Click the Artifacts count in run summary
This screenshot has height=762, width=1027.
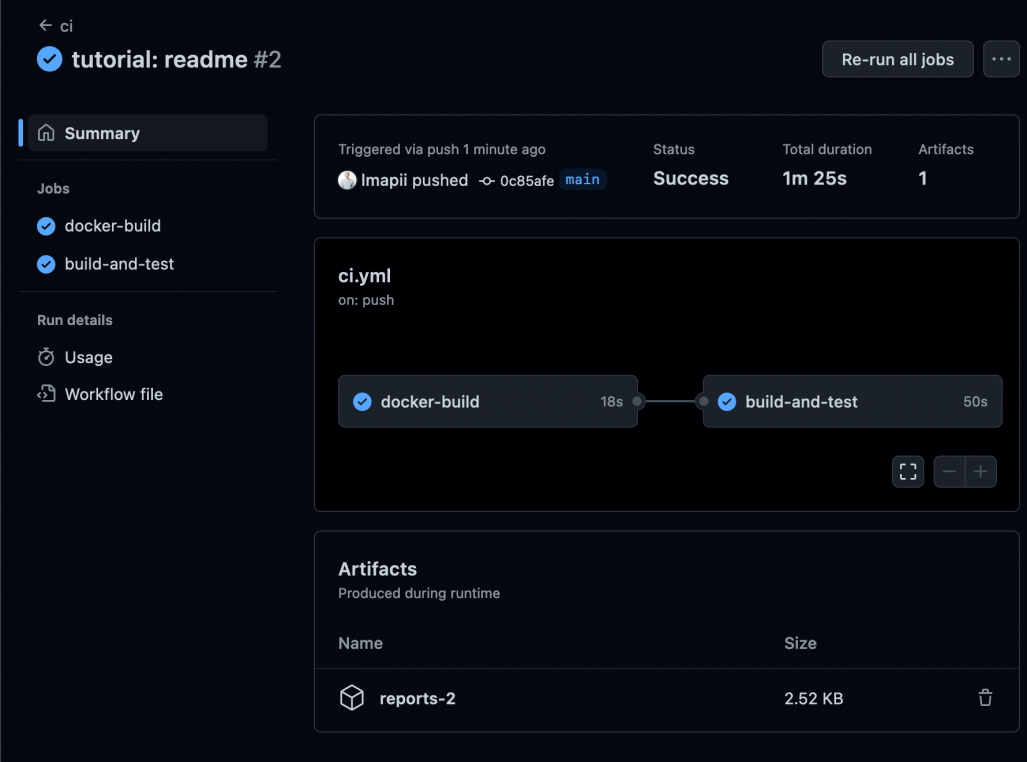point(923,179)
